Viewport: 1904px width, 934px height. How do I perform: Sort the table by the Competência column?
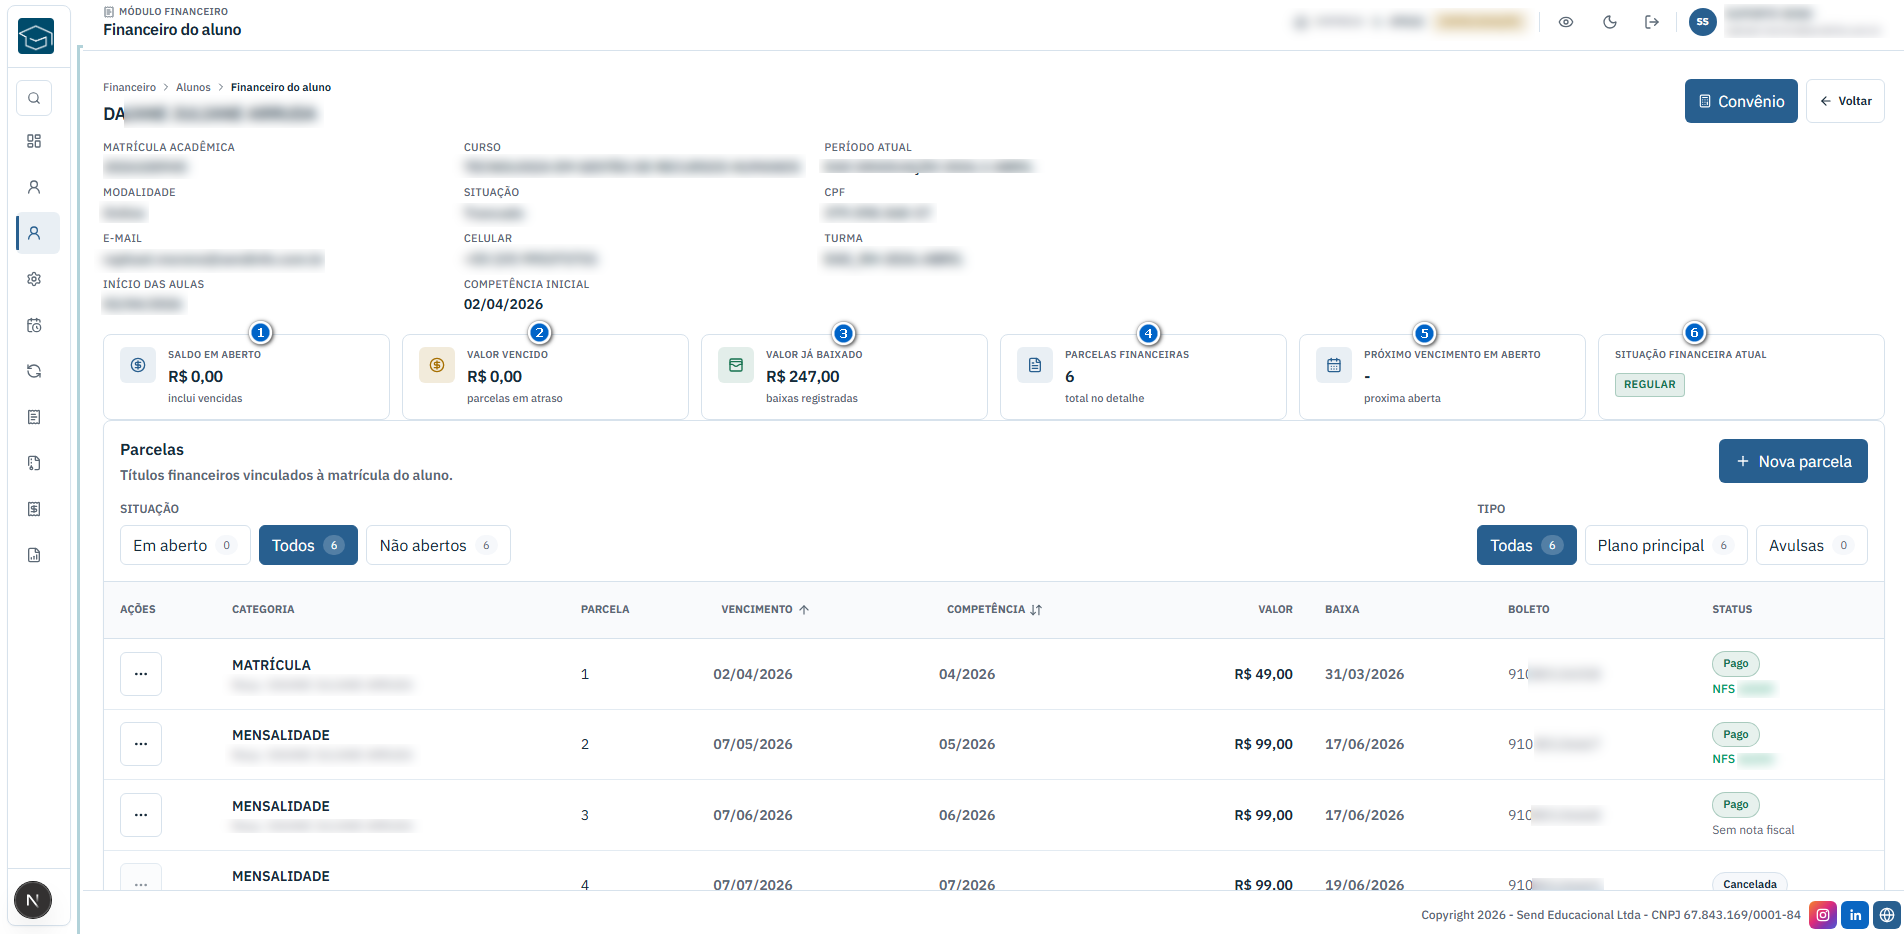[x=994, y=609]
